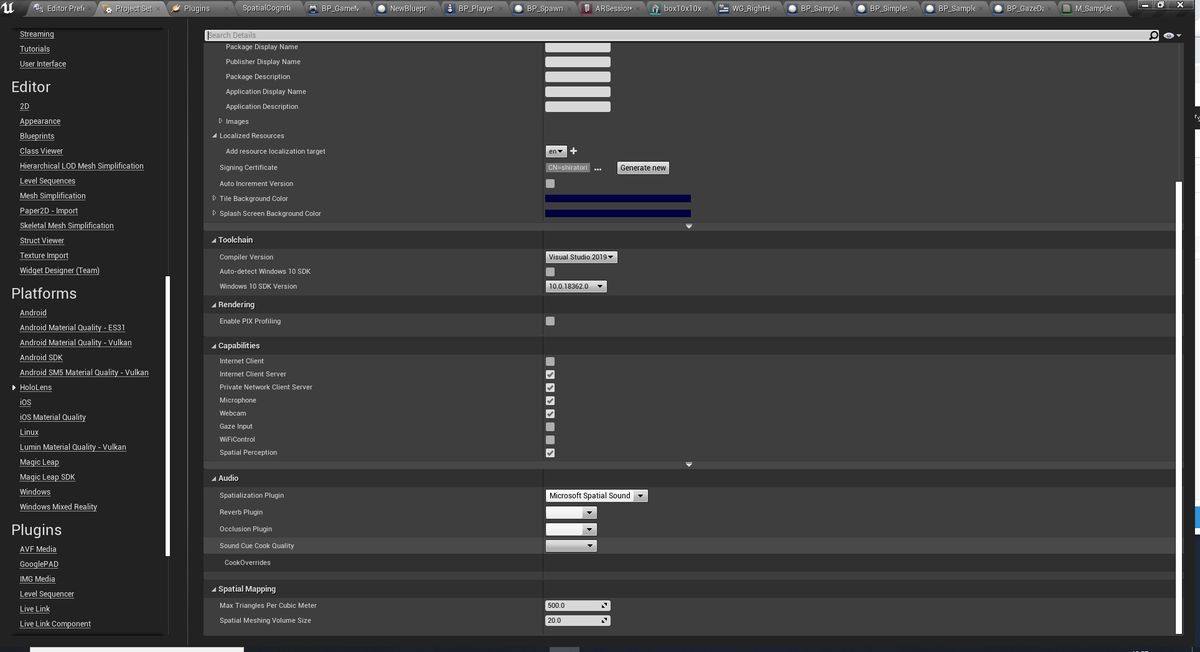The image size is (1200, 652).
Task: Click Max Triangles Per Cubic Meter field
Action: pos(577,606)
